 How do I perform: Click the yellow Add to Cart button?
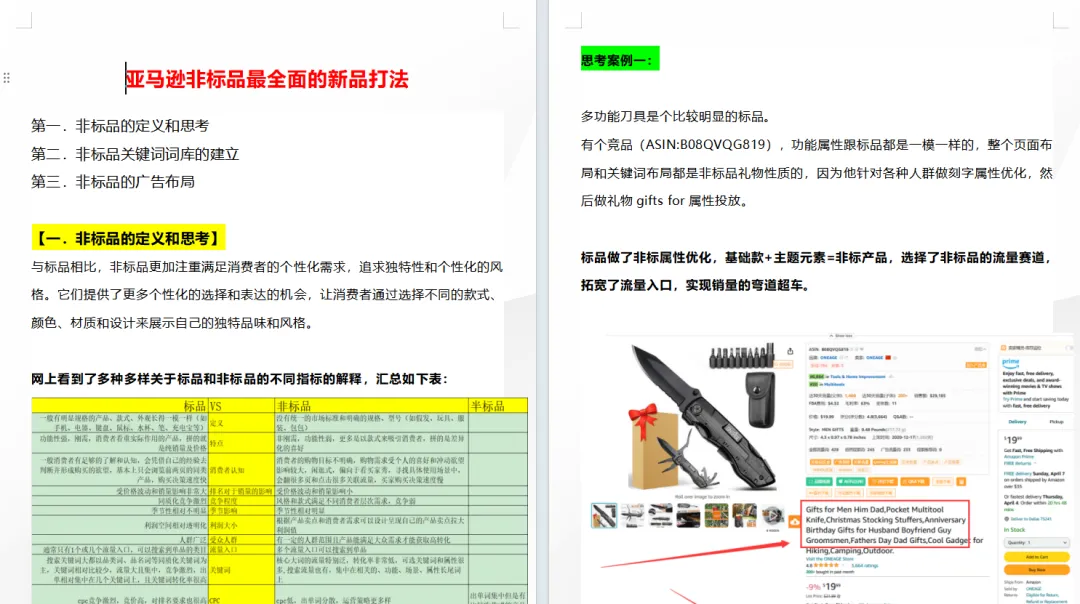point(1036,556)
